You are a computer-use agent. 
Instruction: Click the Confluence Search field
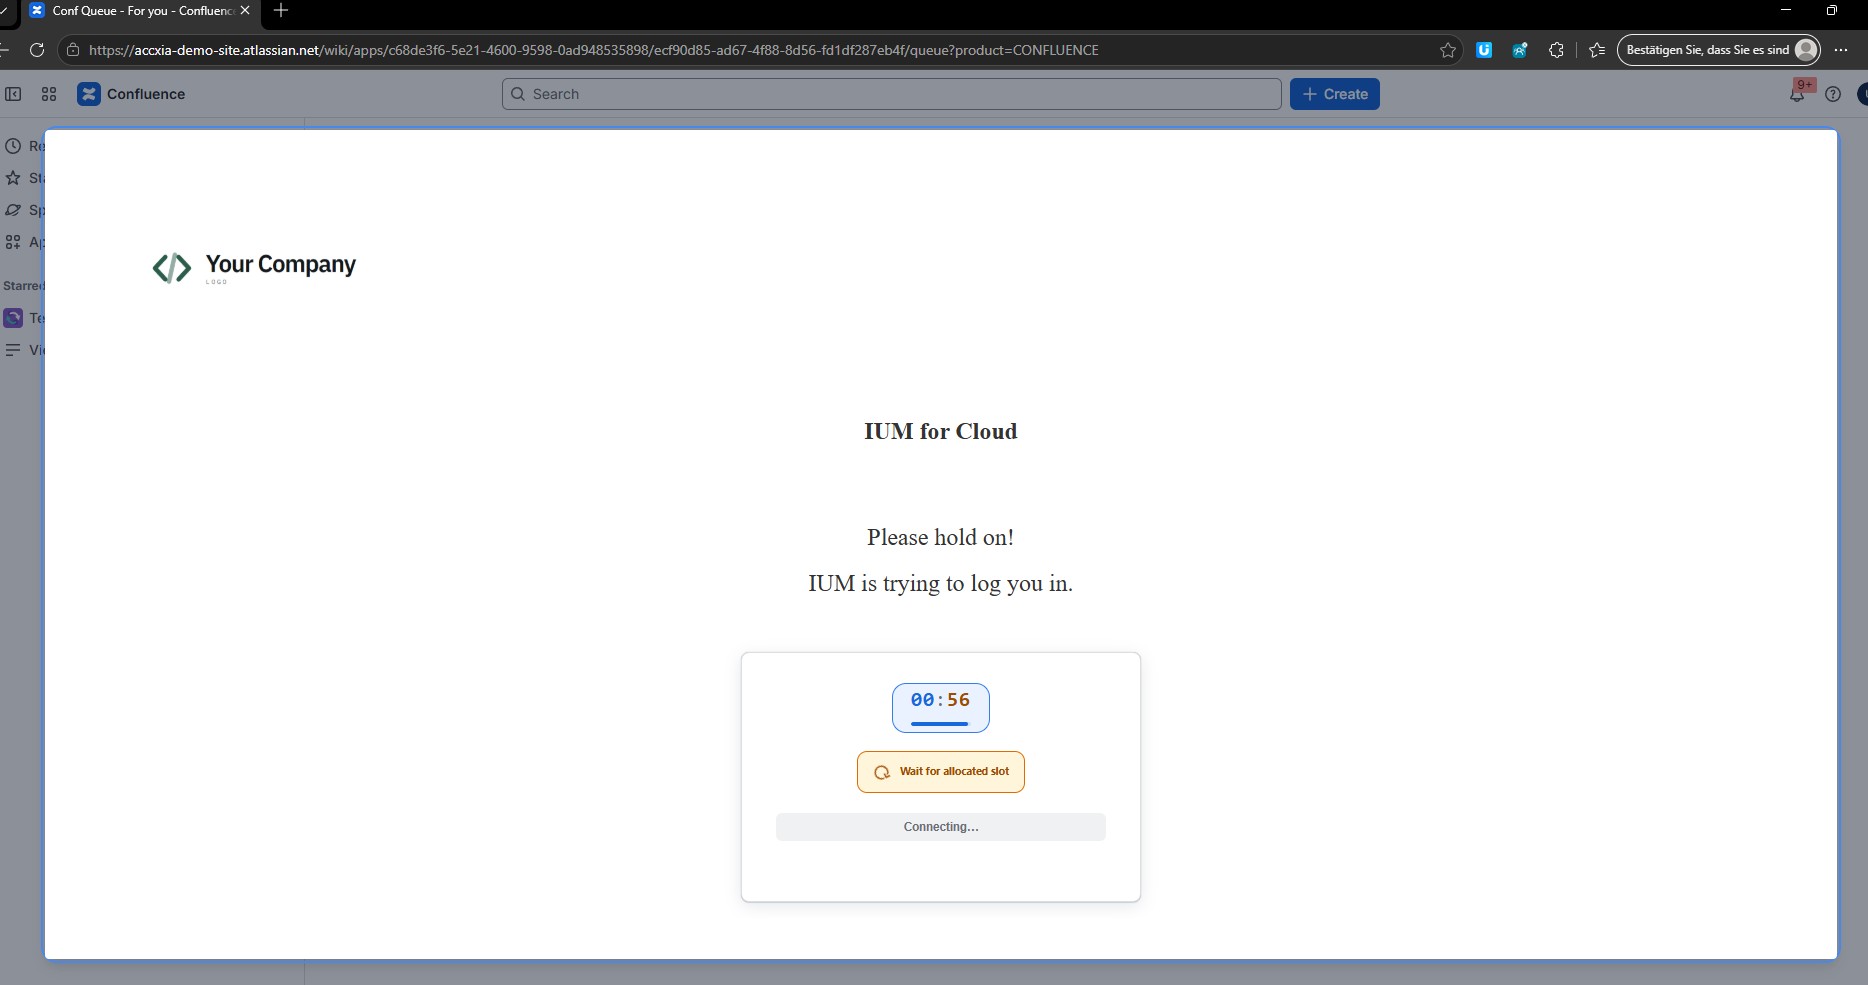point(891,94)
